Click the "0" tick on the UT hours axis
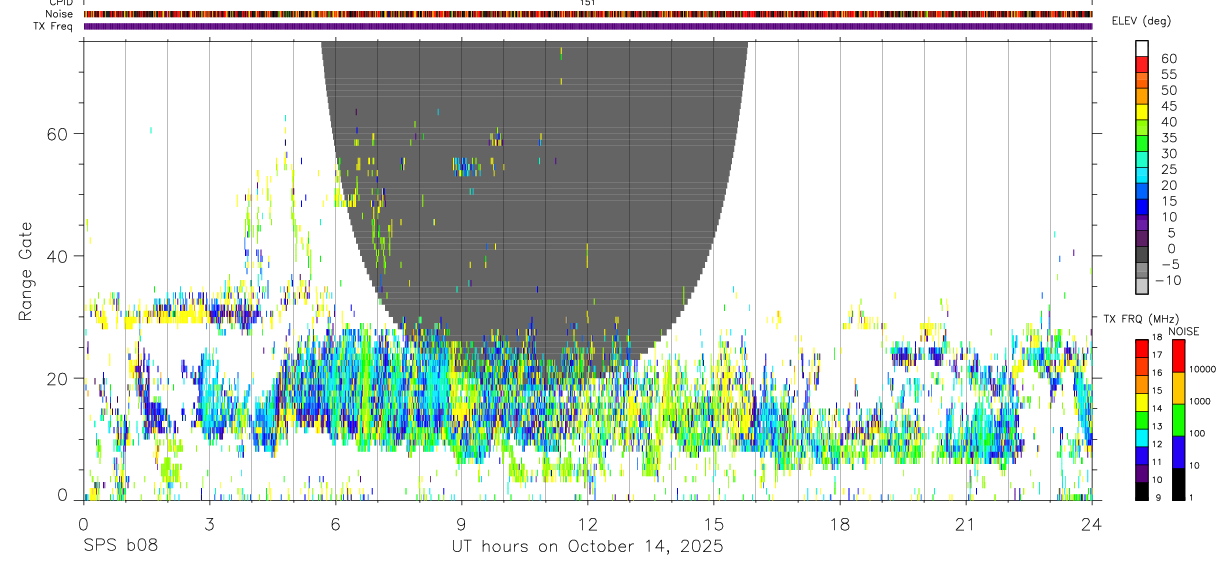 click(83, 524)
